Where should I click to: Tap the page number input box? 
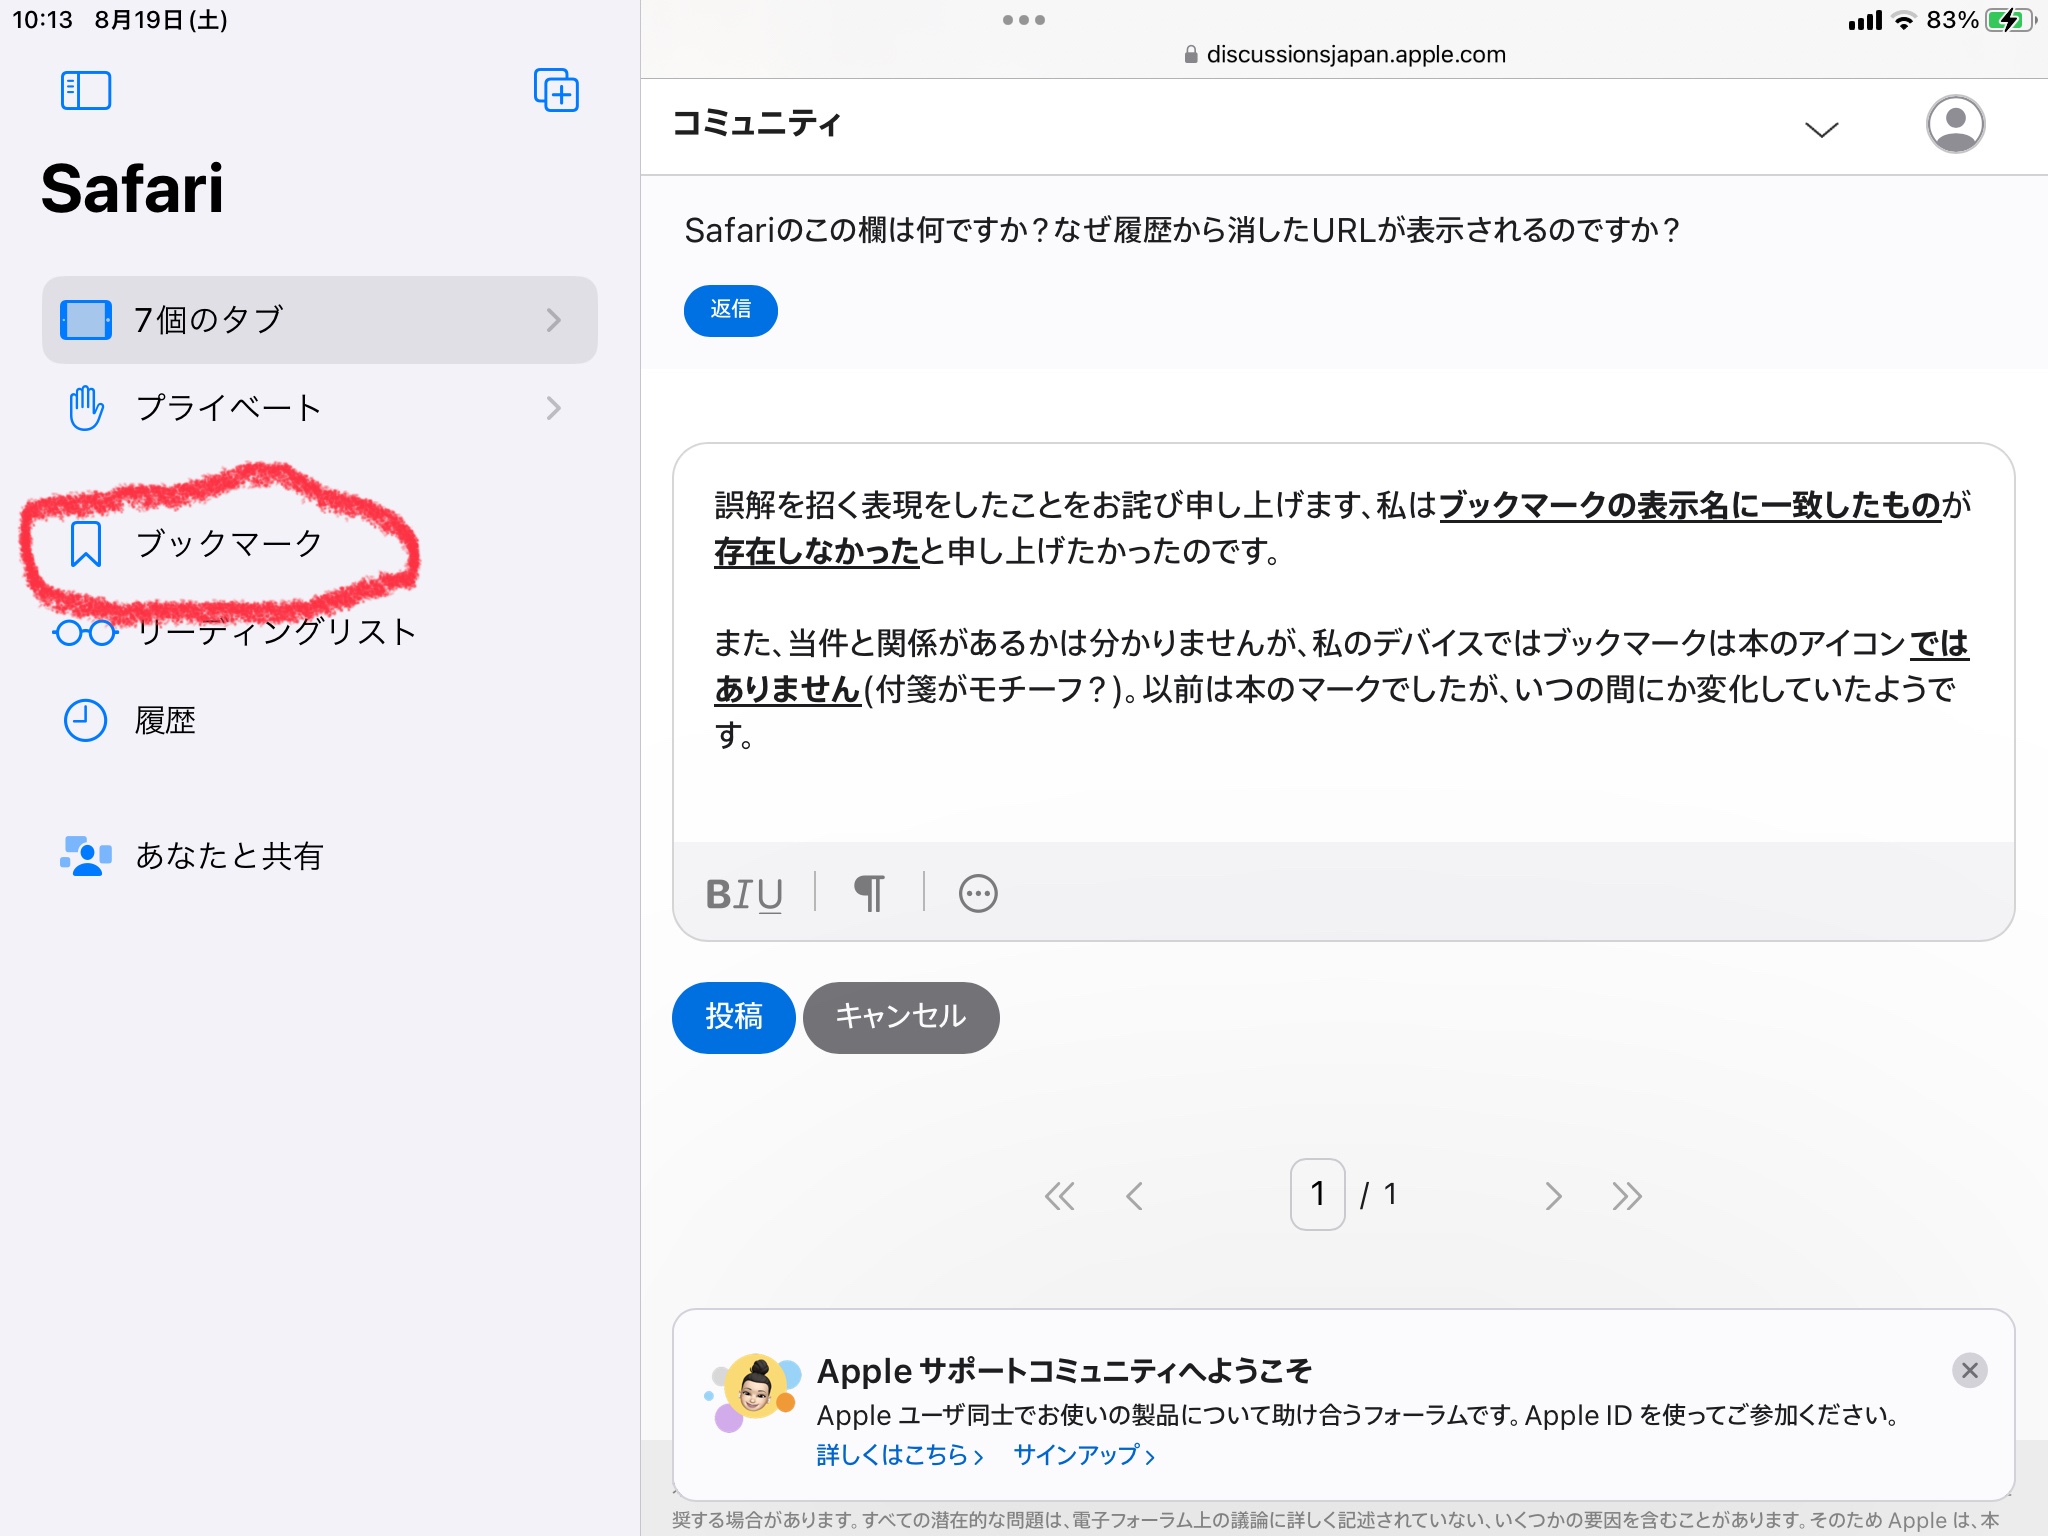point(1317,1194)
